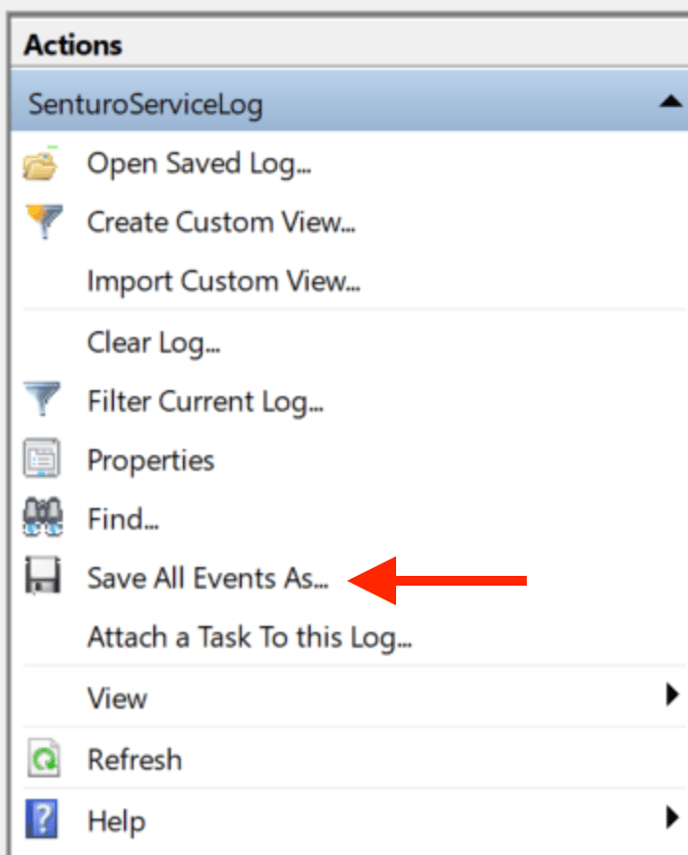Click the Open Saved Log... text
This screenshot has width=688, height=855.
tap(199, 164)
